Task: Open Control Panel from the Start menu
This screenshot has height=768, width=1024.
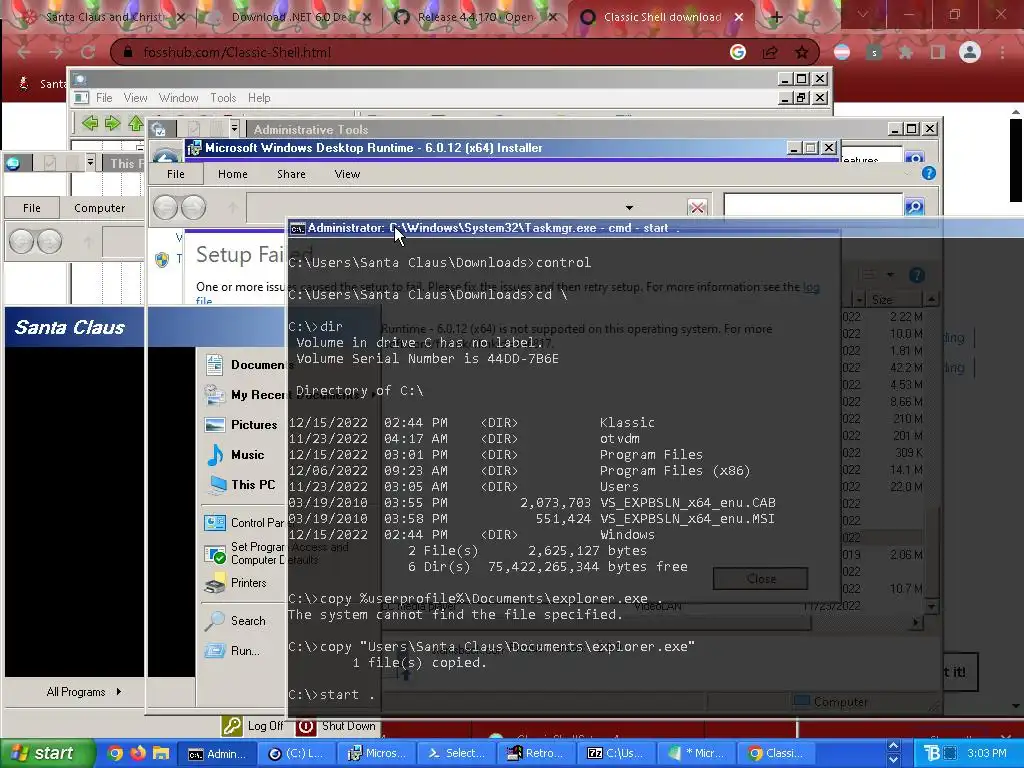Action: 245,522
